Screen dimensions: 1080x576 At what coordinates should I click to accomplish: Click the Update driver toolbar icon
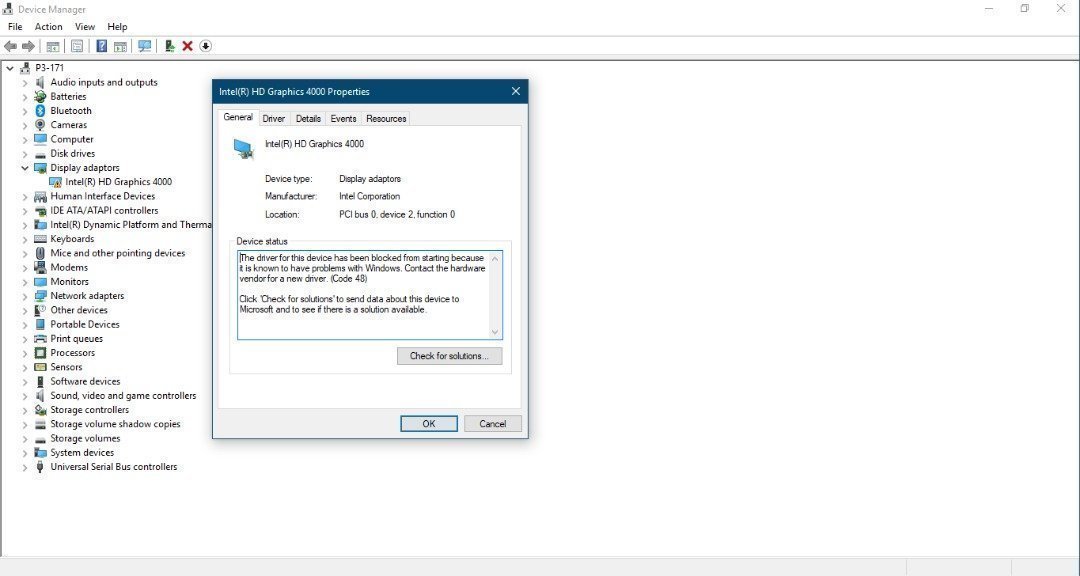click(169, 46)
